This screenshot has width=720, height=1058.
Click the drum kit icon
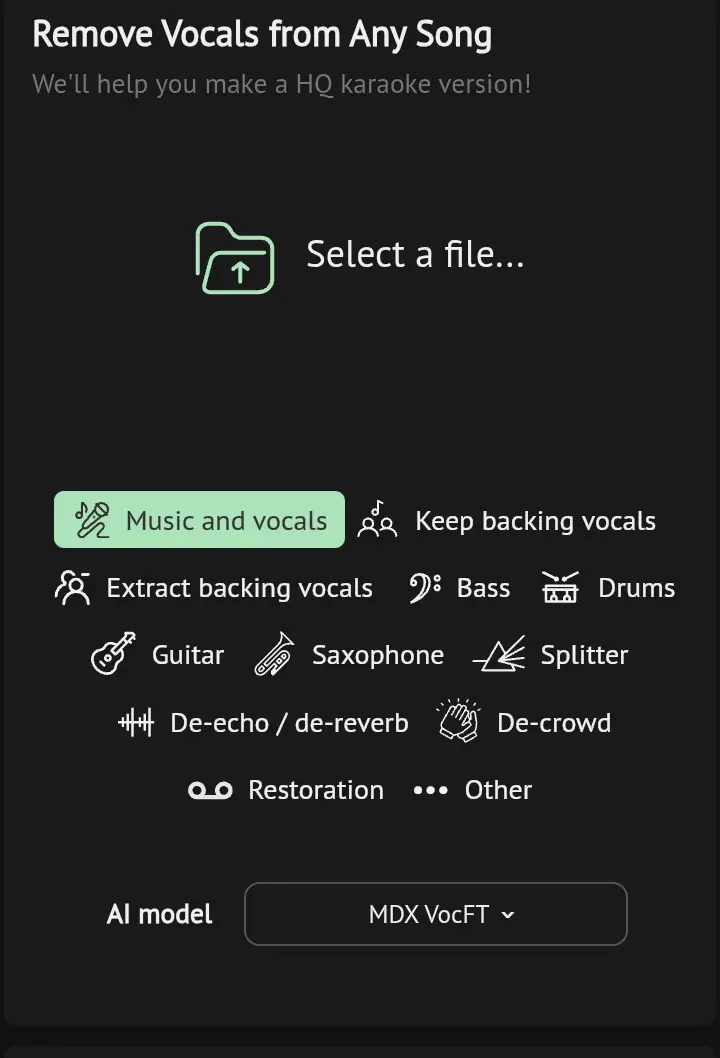coord(560,587)
